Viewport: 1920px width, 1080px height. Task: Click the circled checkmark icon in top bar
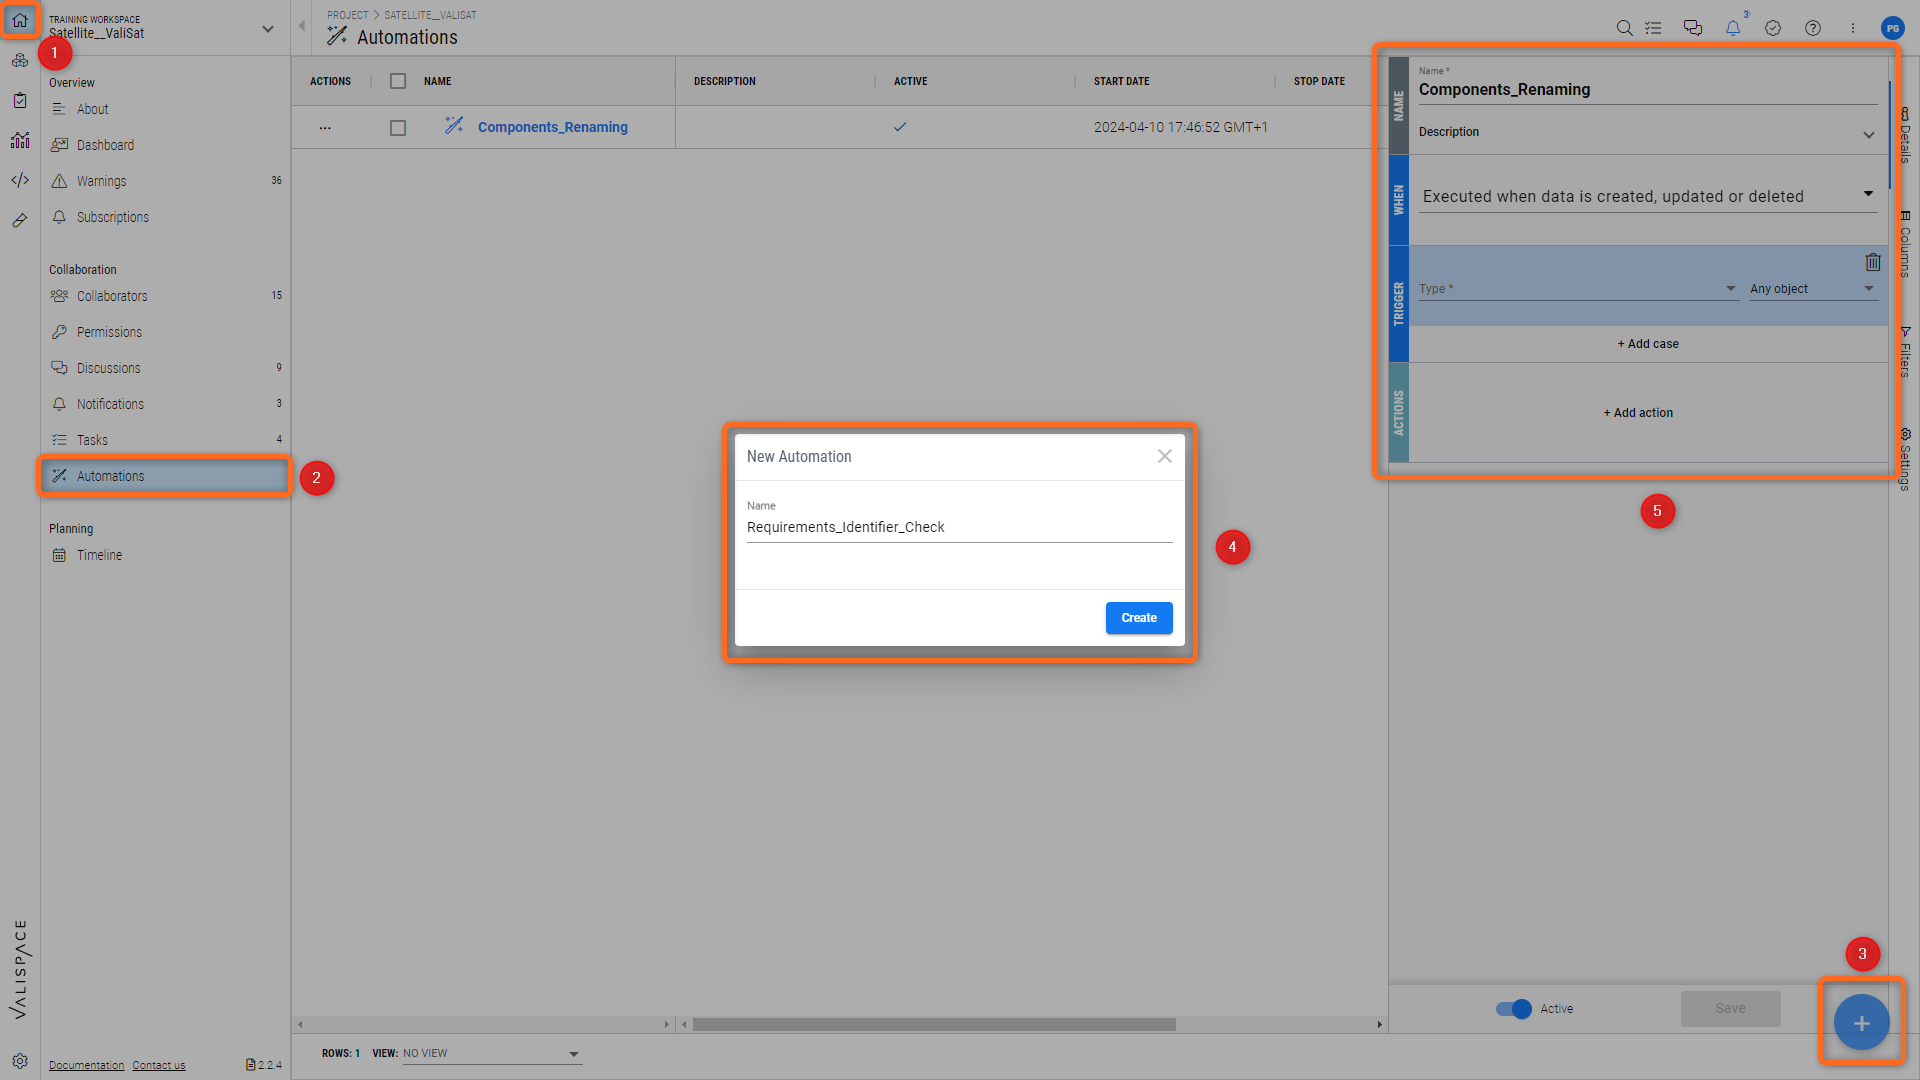[x=1773, y=28]
